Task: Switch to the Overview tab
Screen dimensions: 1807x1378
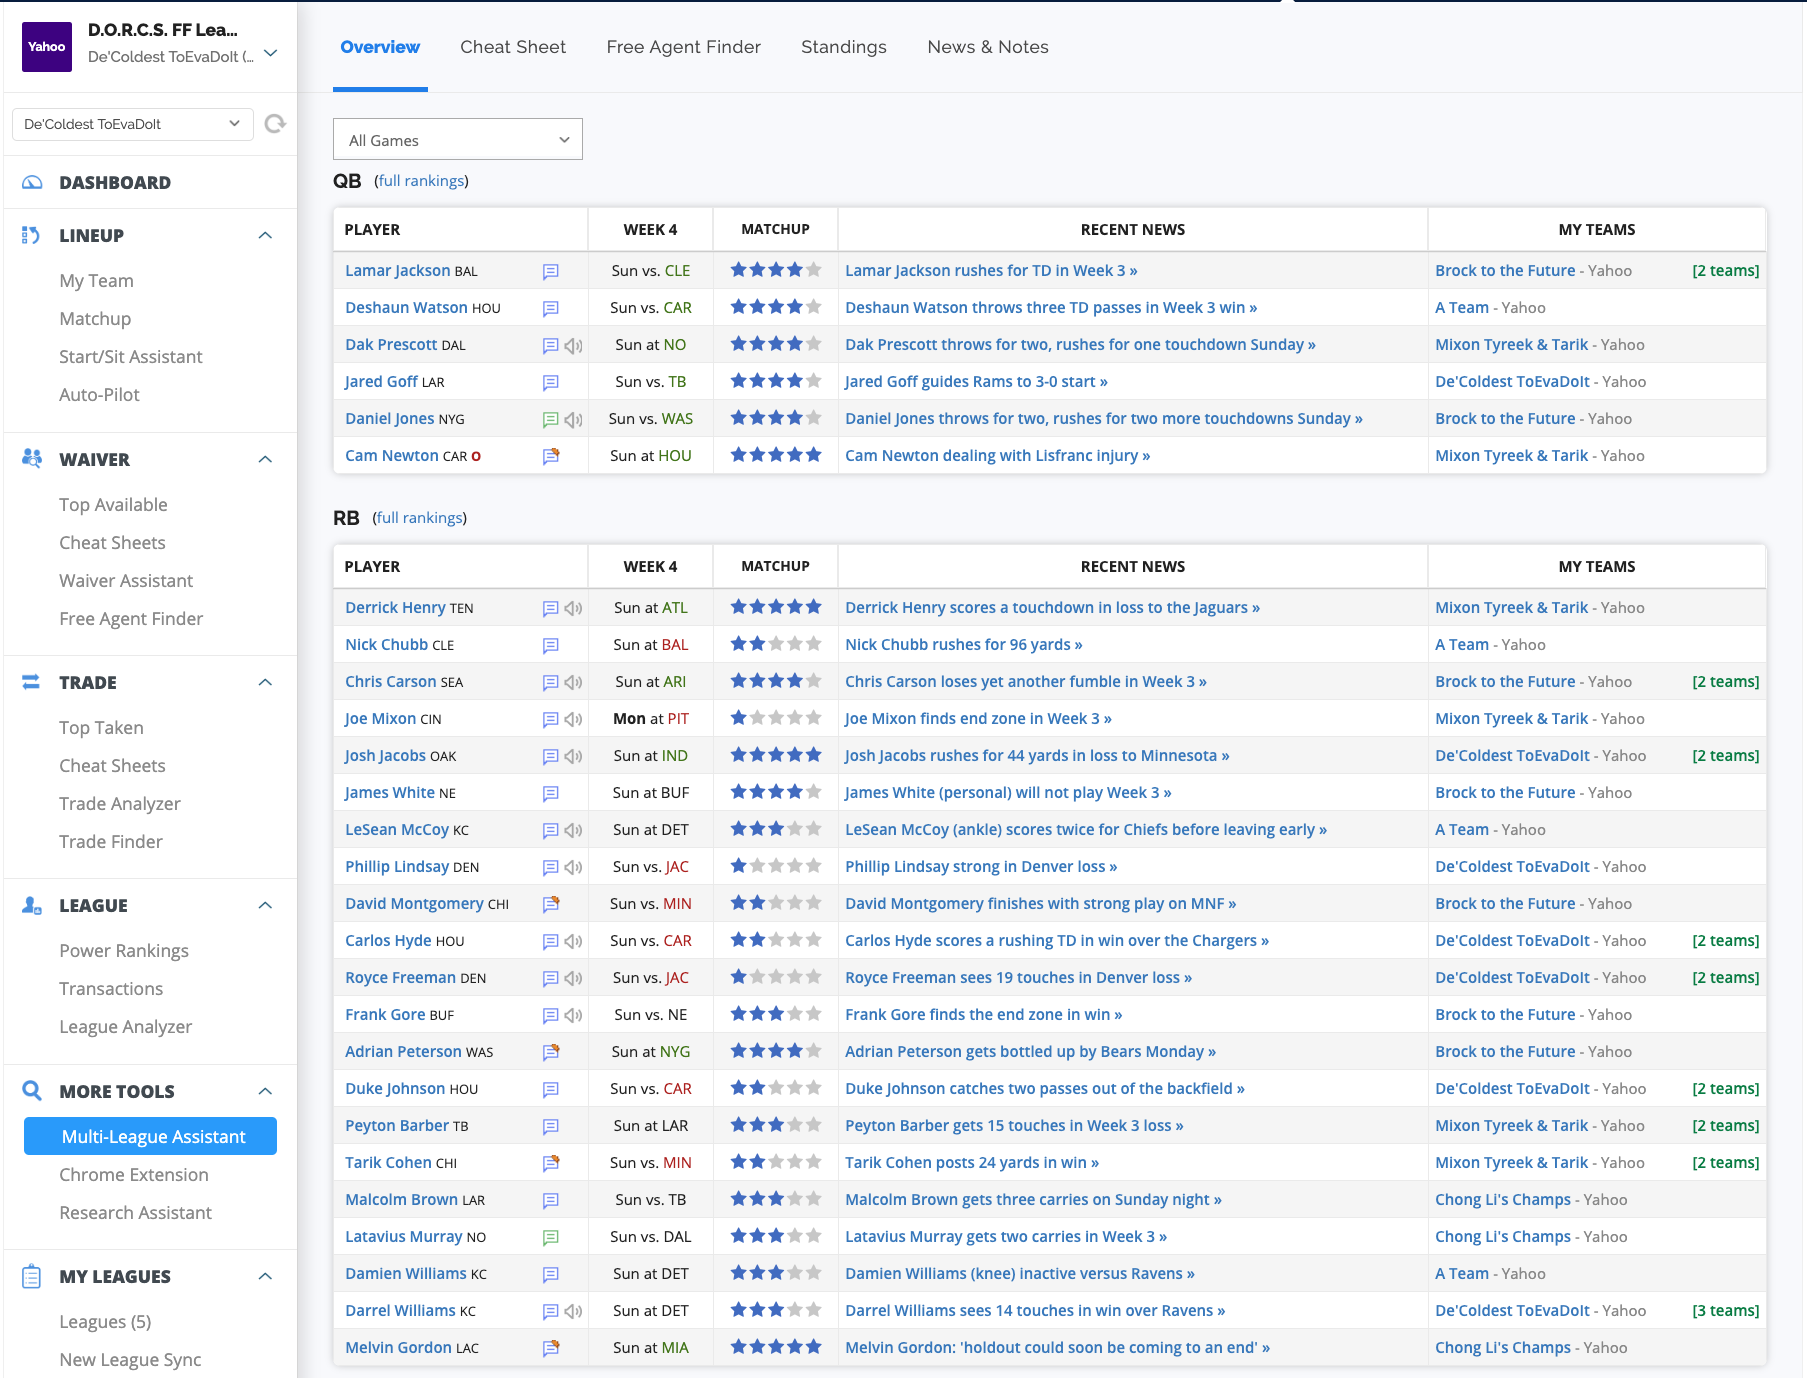Action: click(x=380, y=47)
